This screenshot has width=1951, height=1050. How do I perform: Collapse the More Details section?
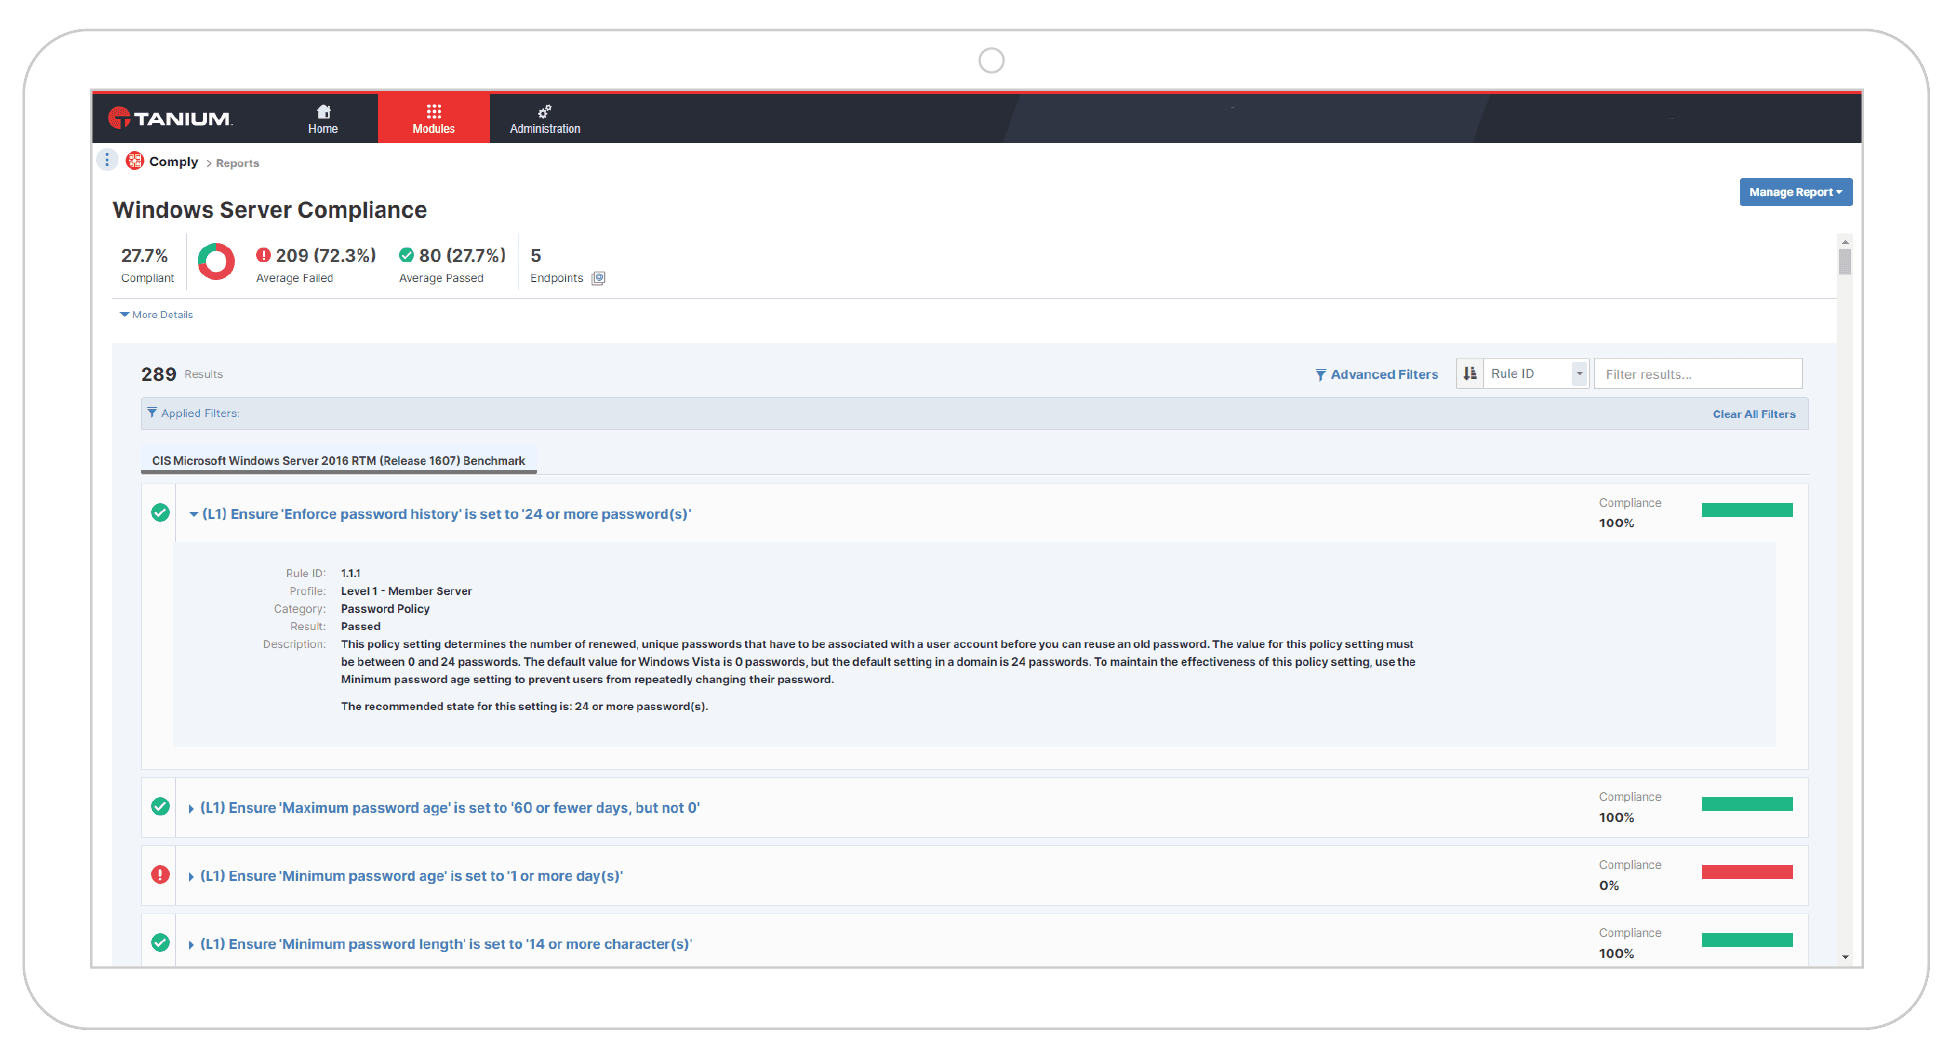[x=156, y=314]
